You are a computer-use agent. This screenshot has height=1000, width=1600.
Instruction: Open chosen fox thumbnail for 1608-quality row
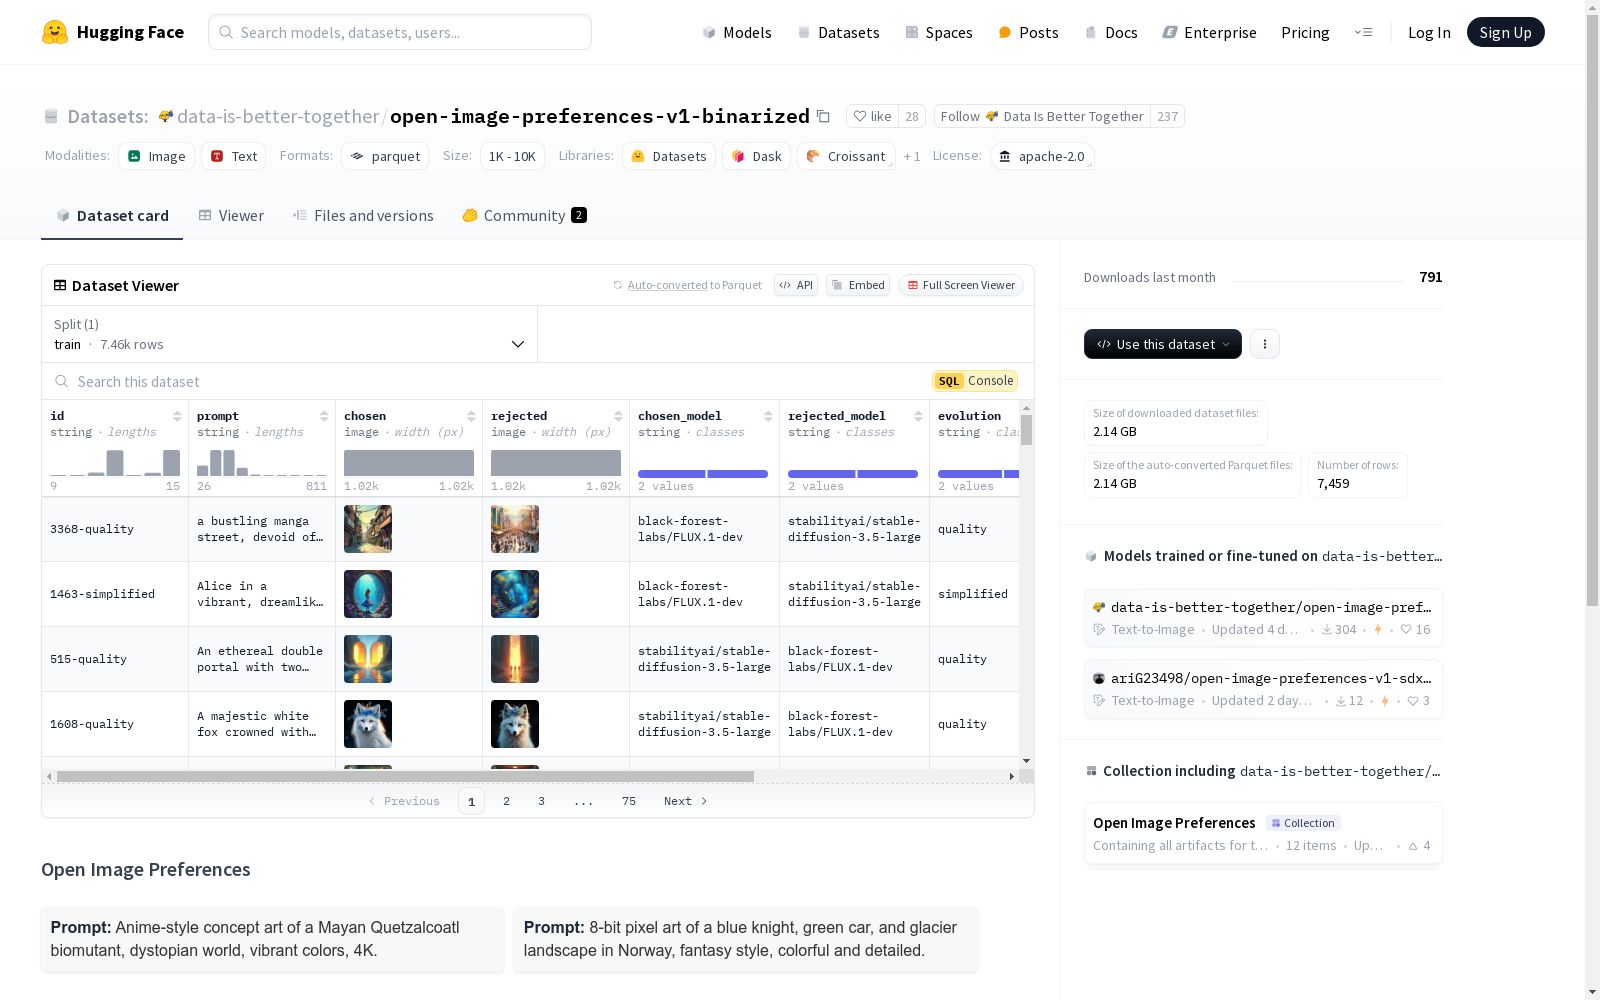[x=368, y=724]
